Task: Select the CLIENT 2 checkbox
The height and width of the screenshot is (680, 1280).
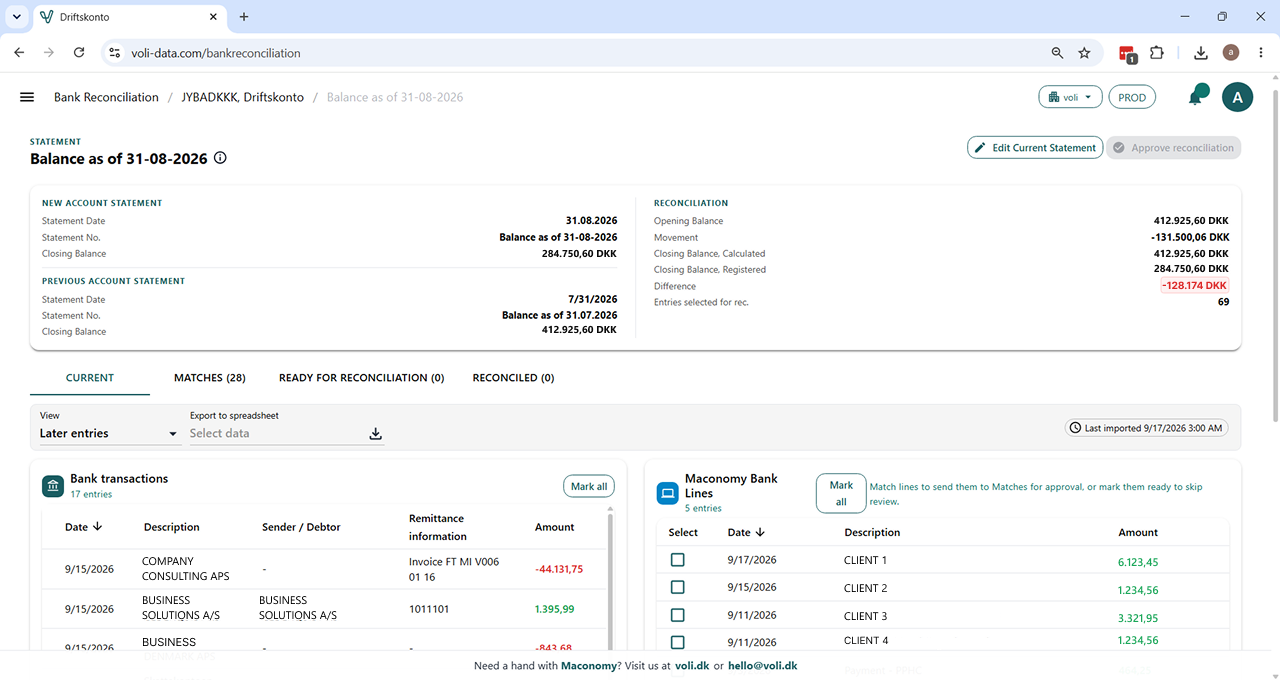Action: click(x=678, y=587)
